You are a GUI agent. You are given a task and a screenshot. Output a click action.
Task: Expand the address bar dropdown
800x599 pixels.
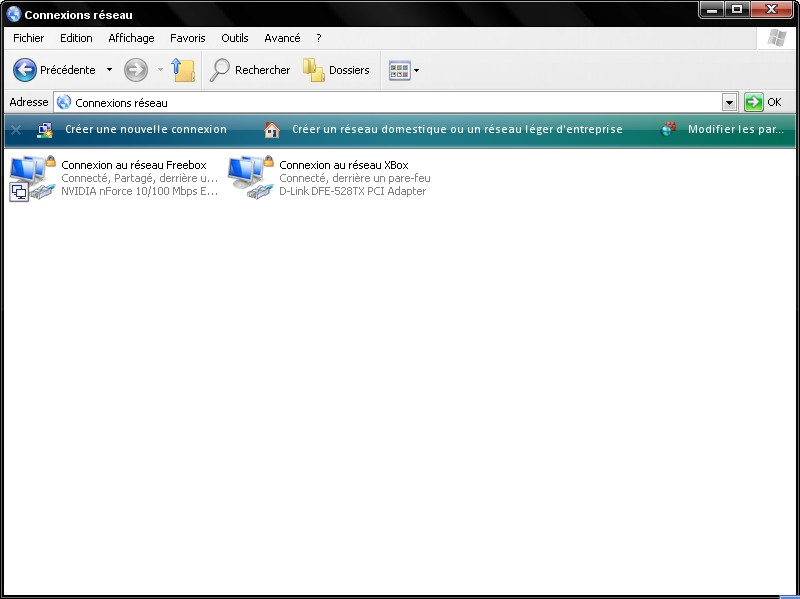[730, 103]
